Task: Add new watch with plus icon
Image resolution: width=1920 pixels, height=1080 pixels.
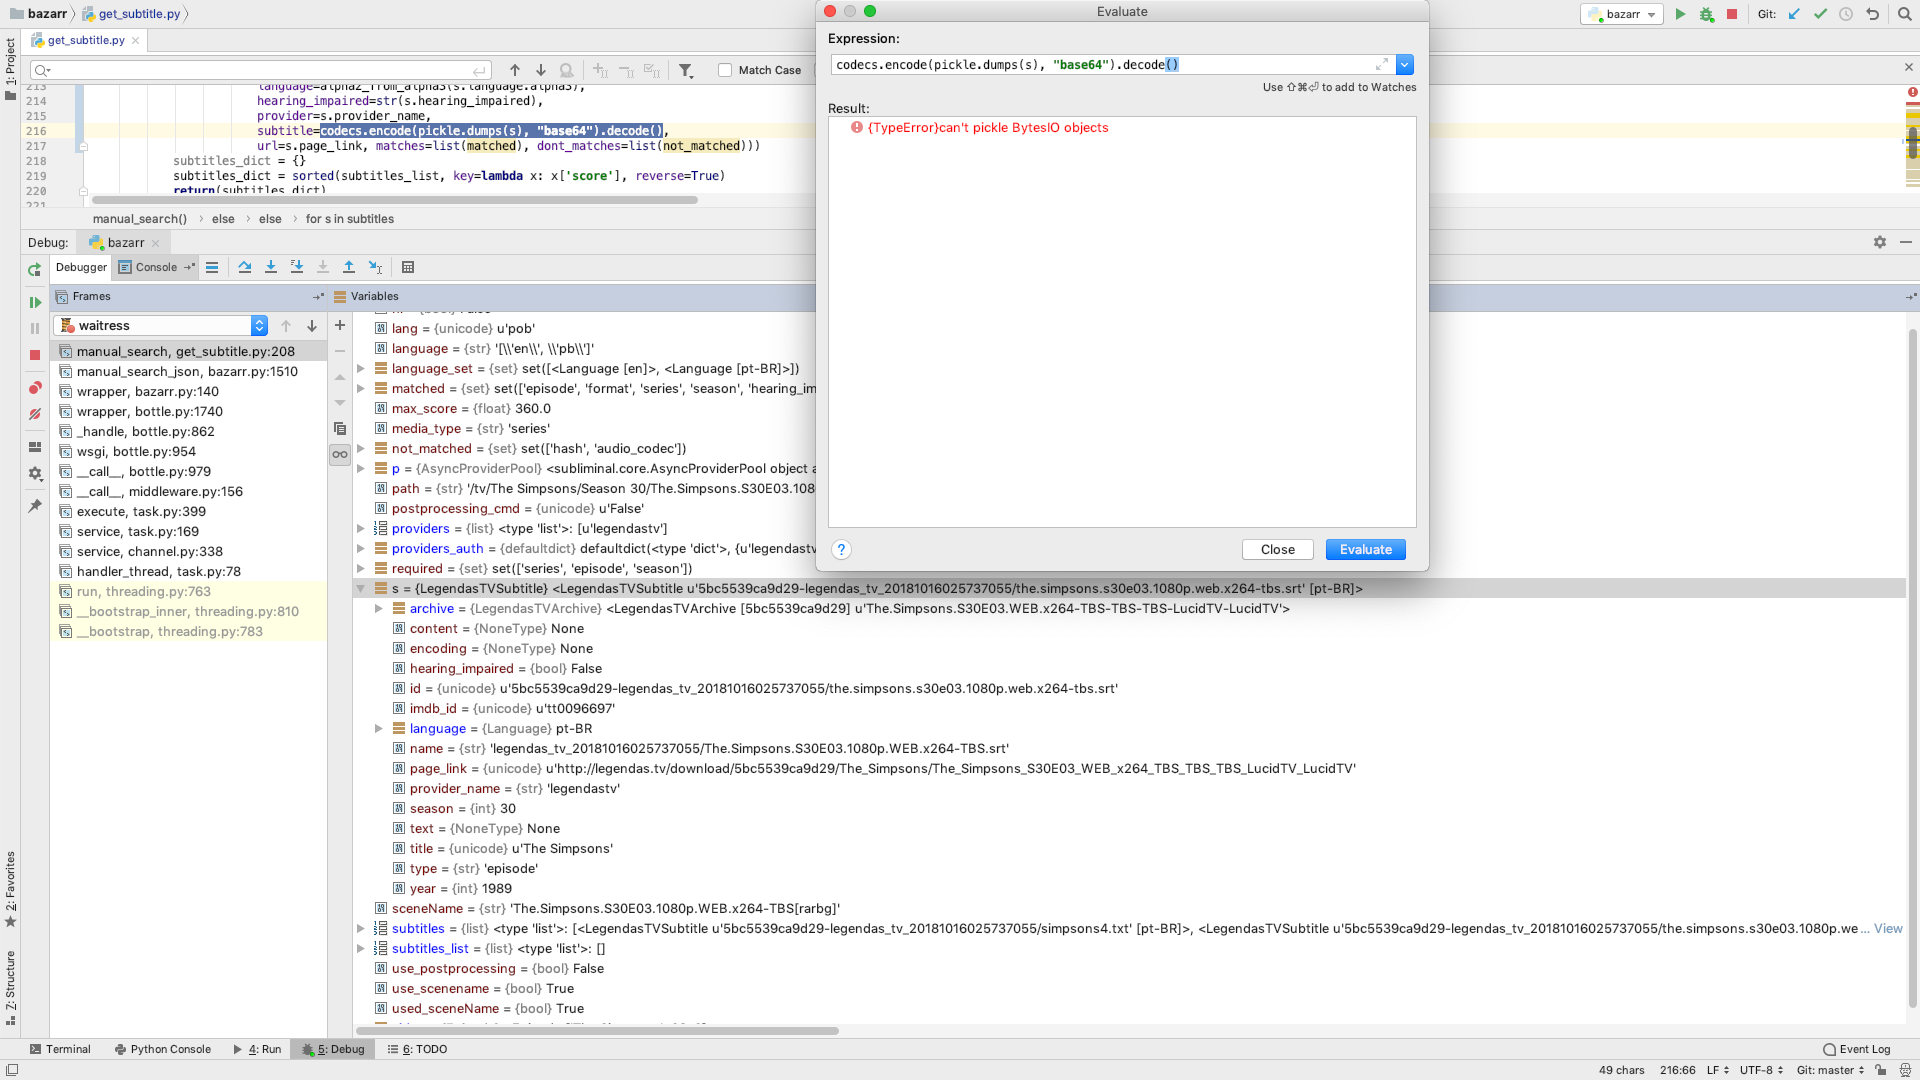Action: [x=340, y=325]
